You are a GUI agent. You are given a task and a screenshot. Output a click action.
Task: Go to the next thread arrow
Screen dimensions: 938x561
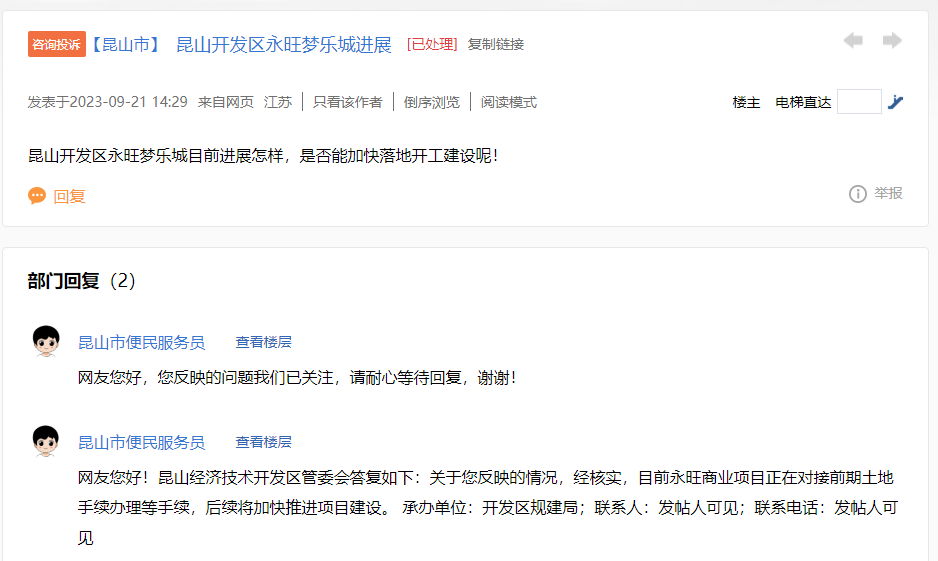[x=892, y=41]
